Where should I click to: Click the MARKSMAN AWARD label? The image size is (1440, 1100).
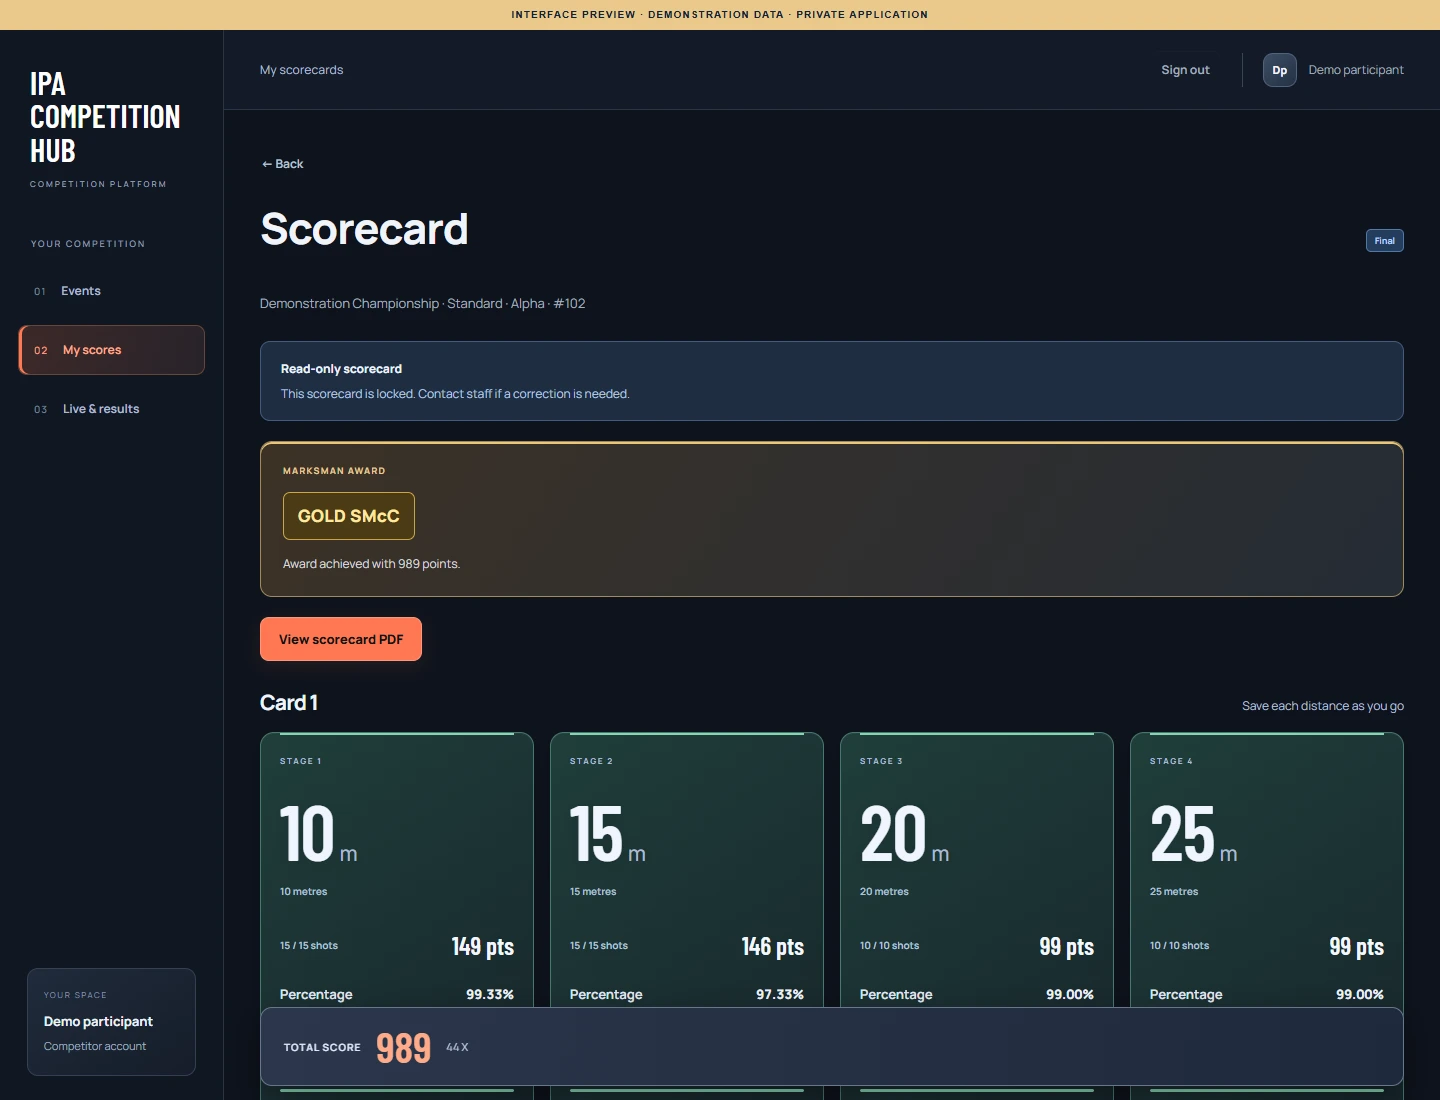tap(334, 471)
